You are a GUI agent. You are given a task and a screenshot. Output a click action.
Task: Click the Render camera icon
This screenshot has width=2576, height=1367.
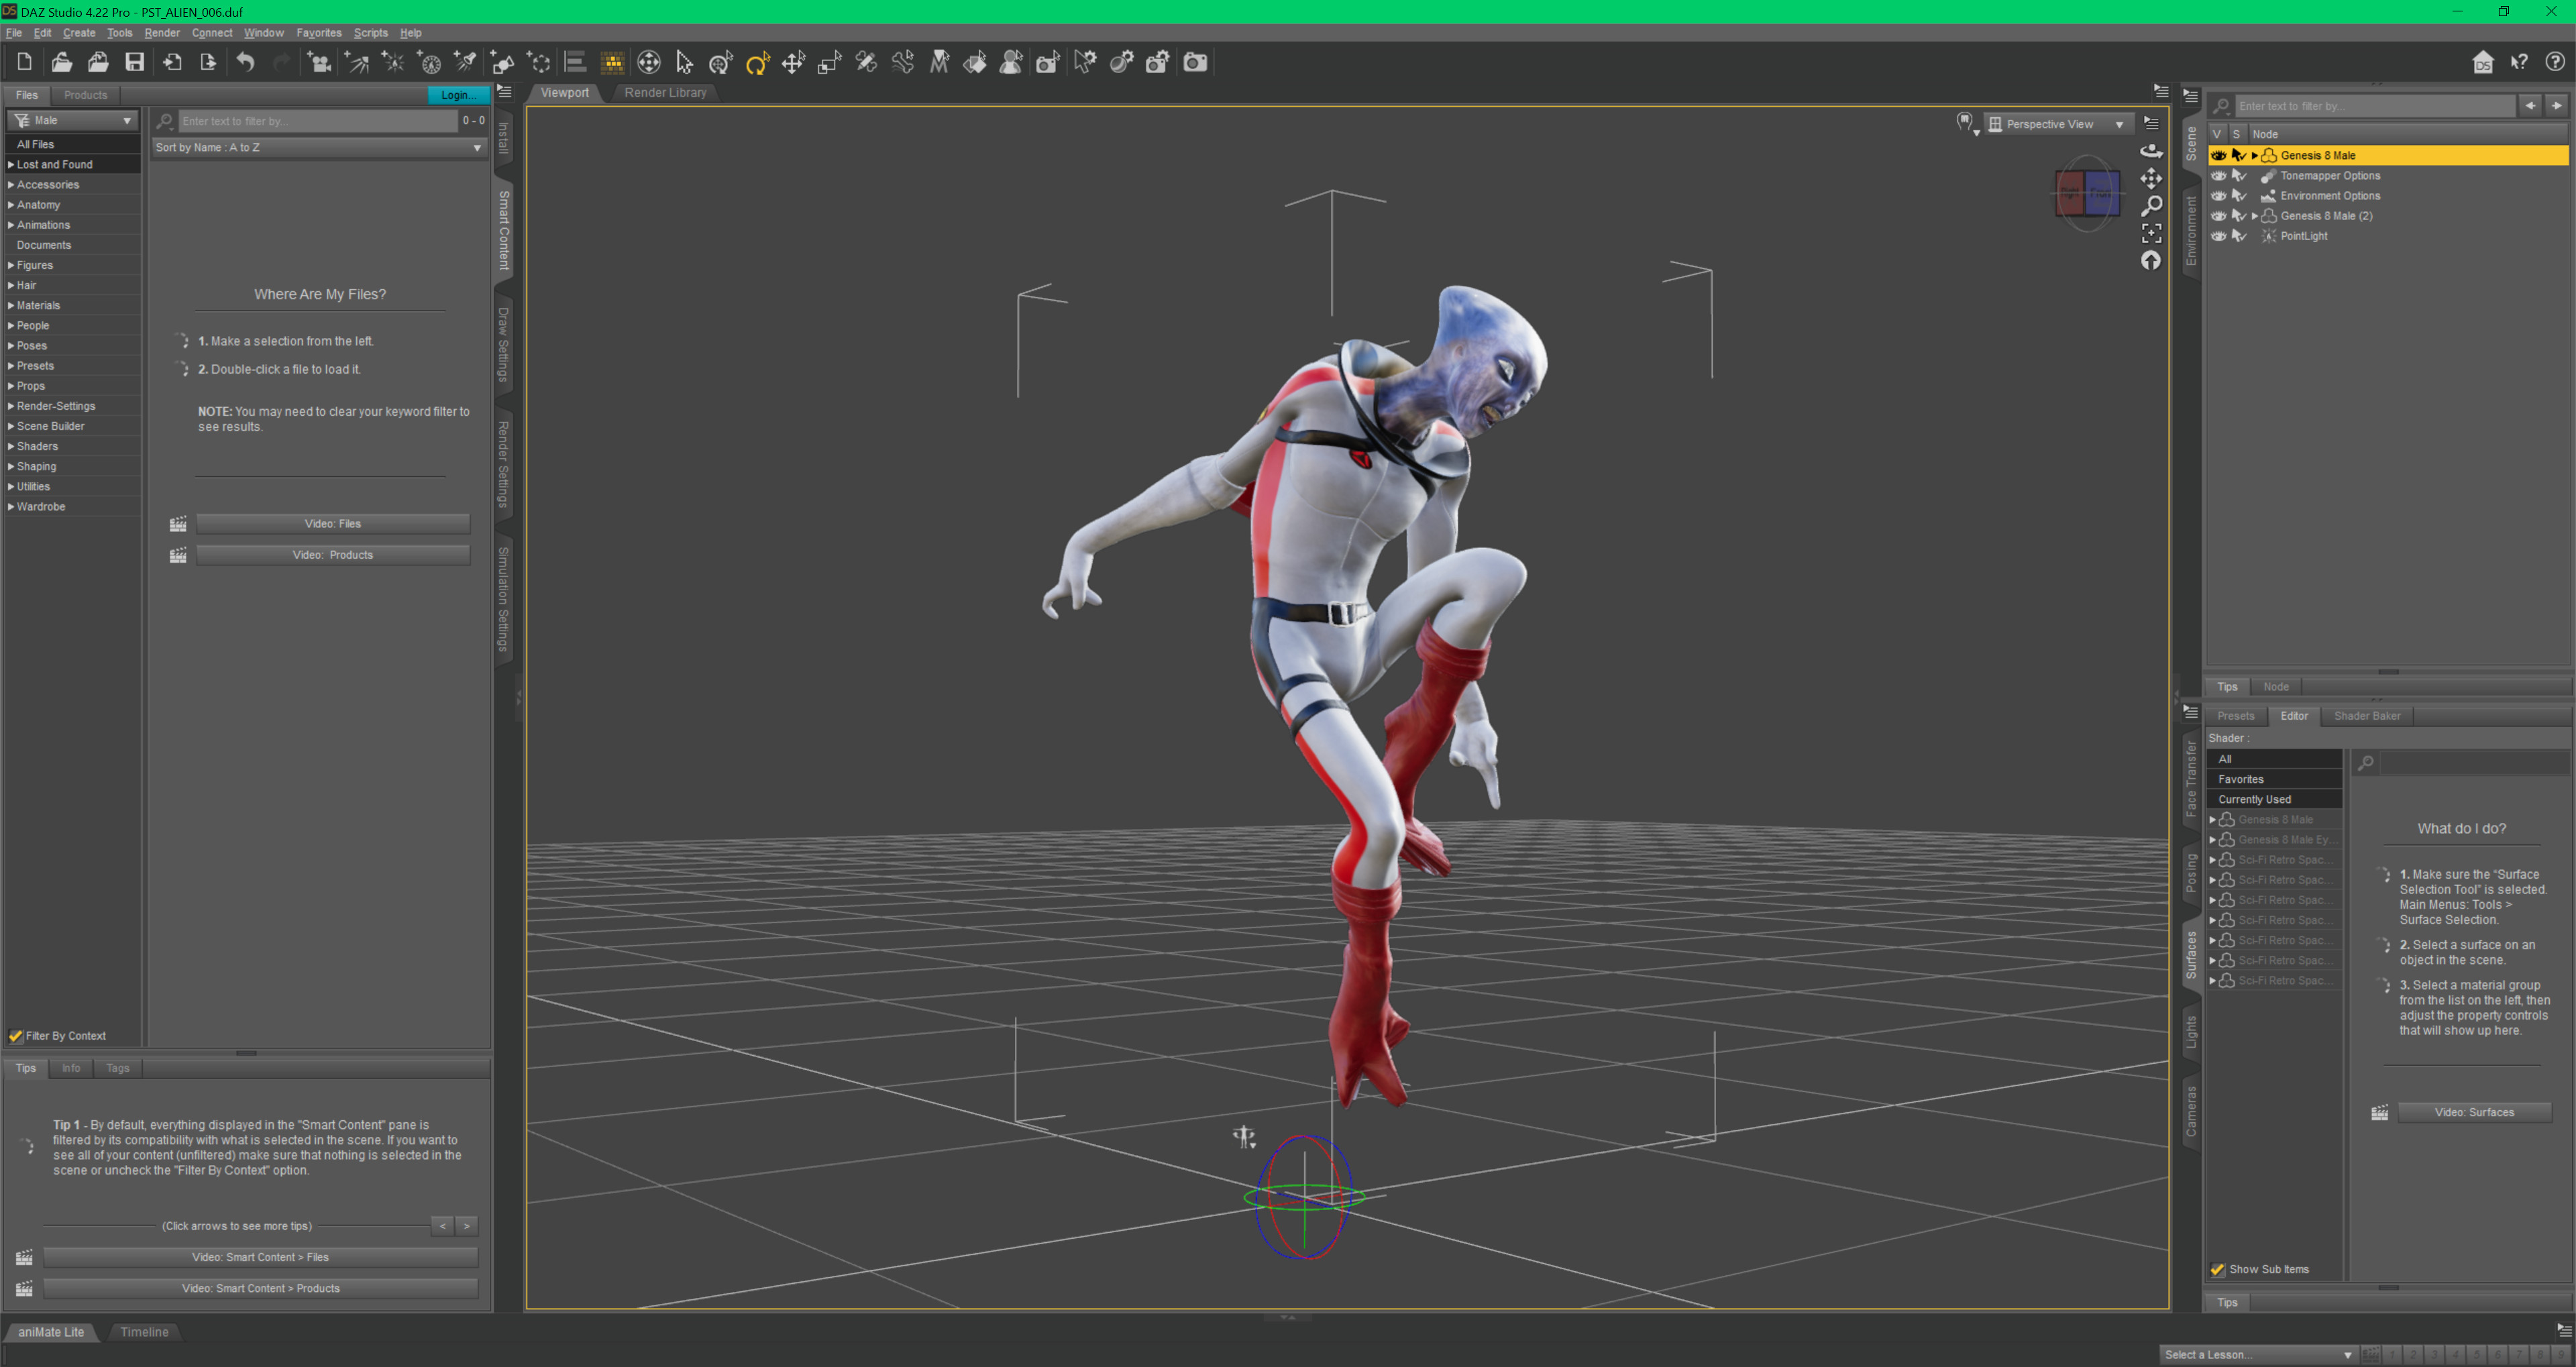pos(1195,62)
